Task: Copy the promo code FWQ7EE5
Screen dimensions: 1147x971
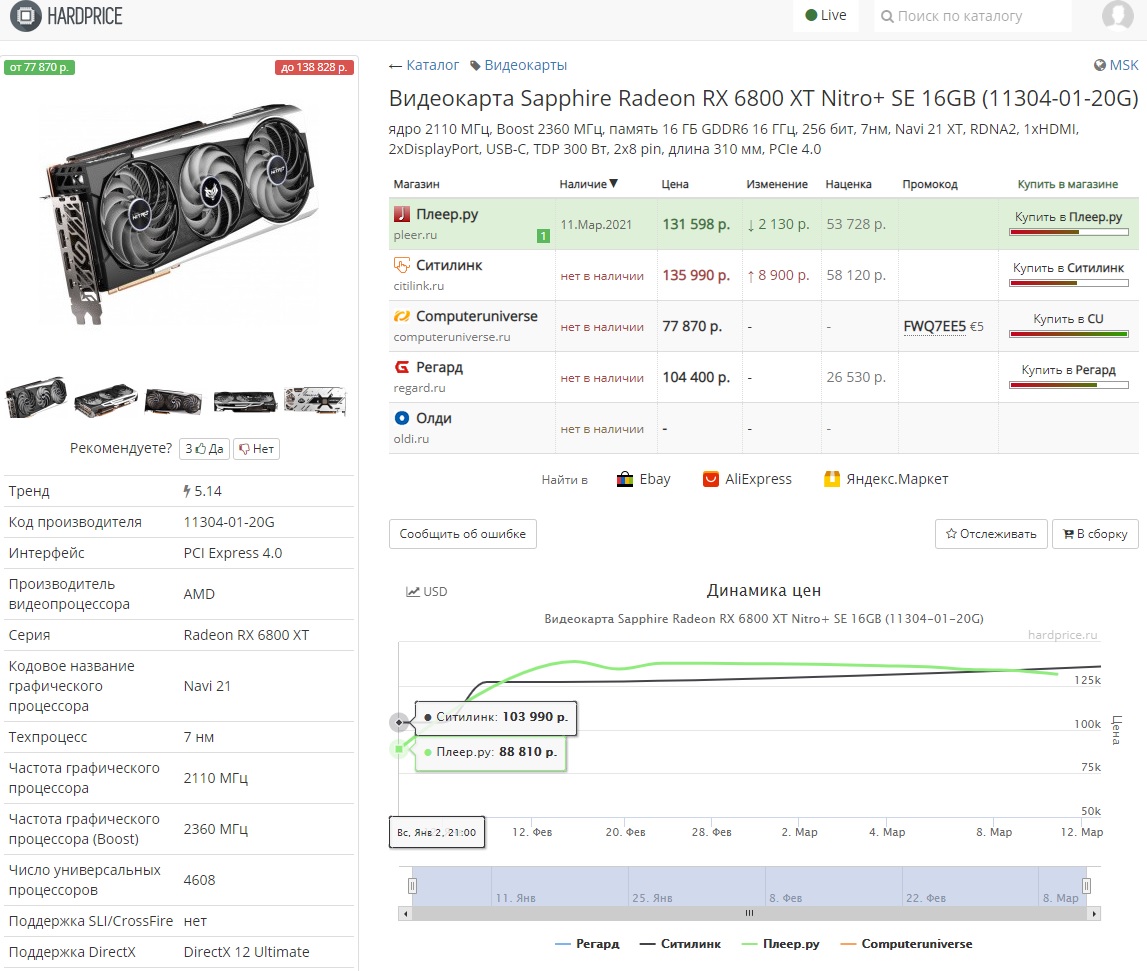Action: coord(934,326)
